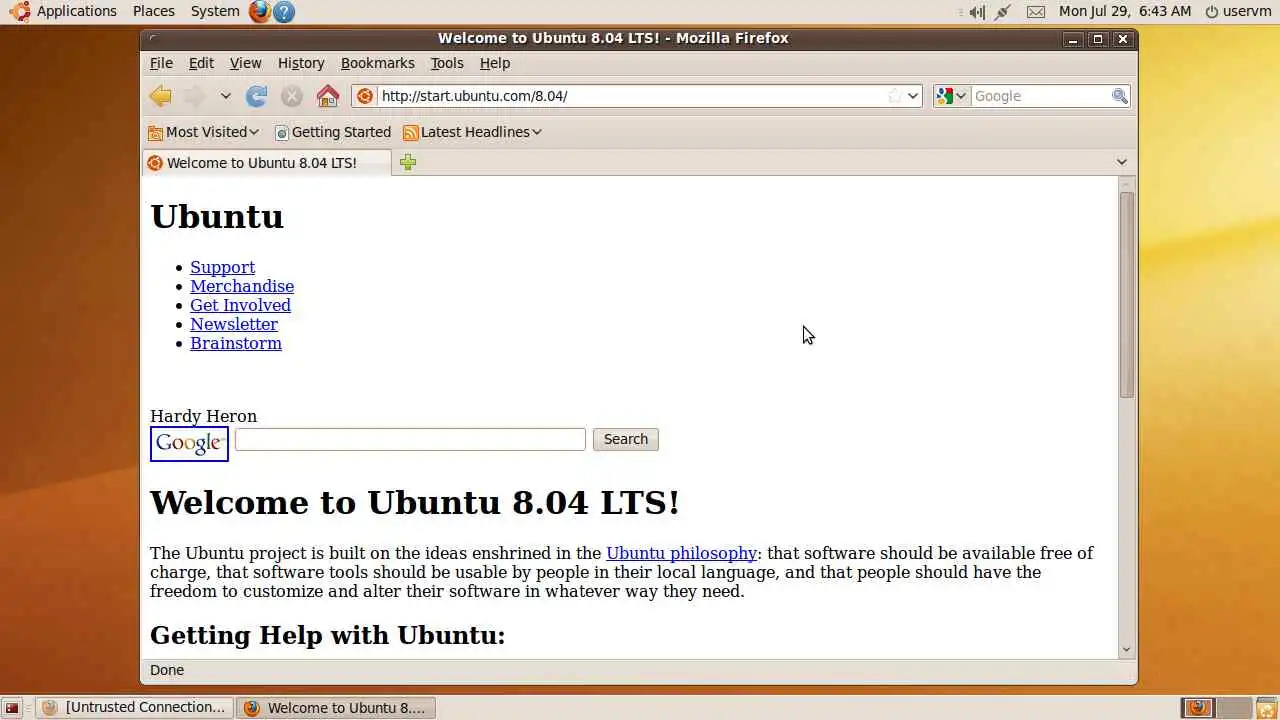Click the forward navigation arrow

[194, 96]
